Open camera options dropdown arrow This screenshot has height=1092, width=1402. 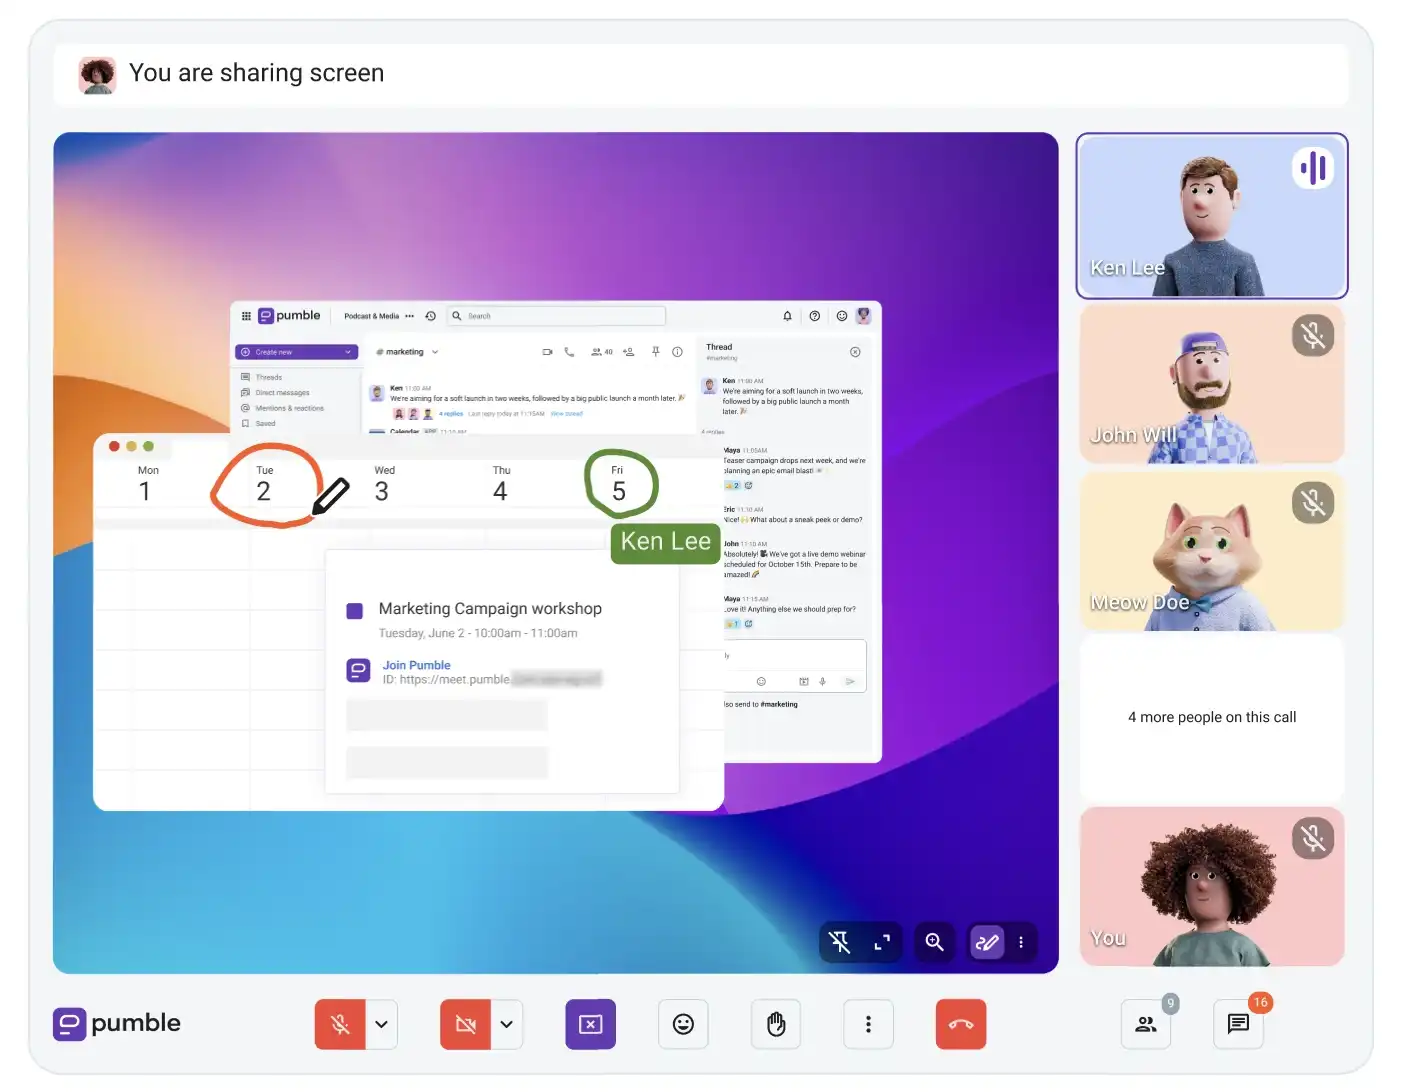point(507,1024)
